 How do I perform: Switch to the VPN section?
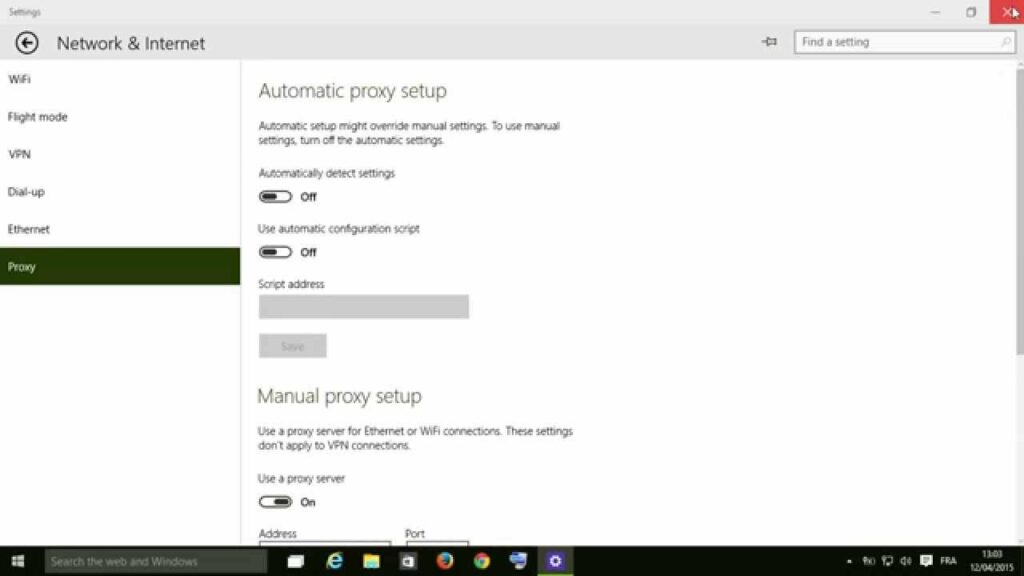pos(21,154)
